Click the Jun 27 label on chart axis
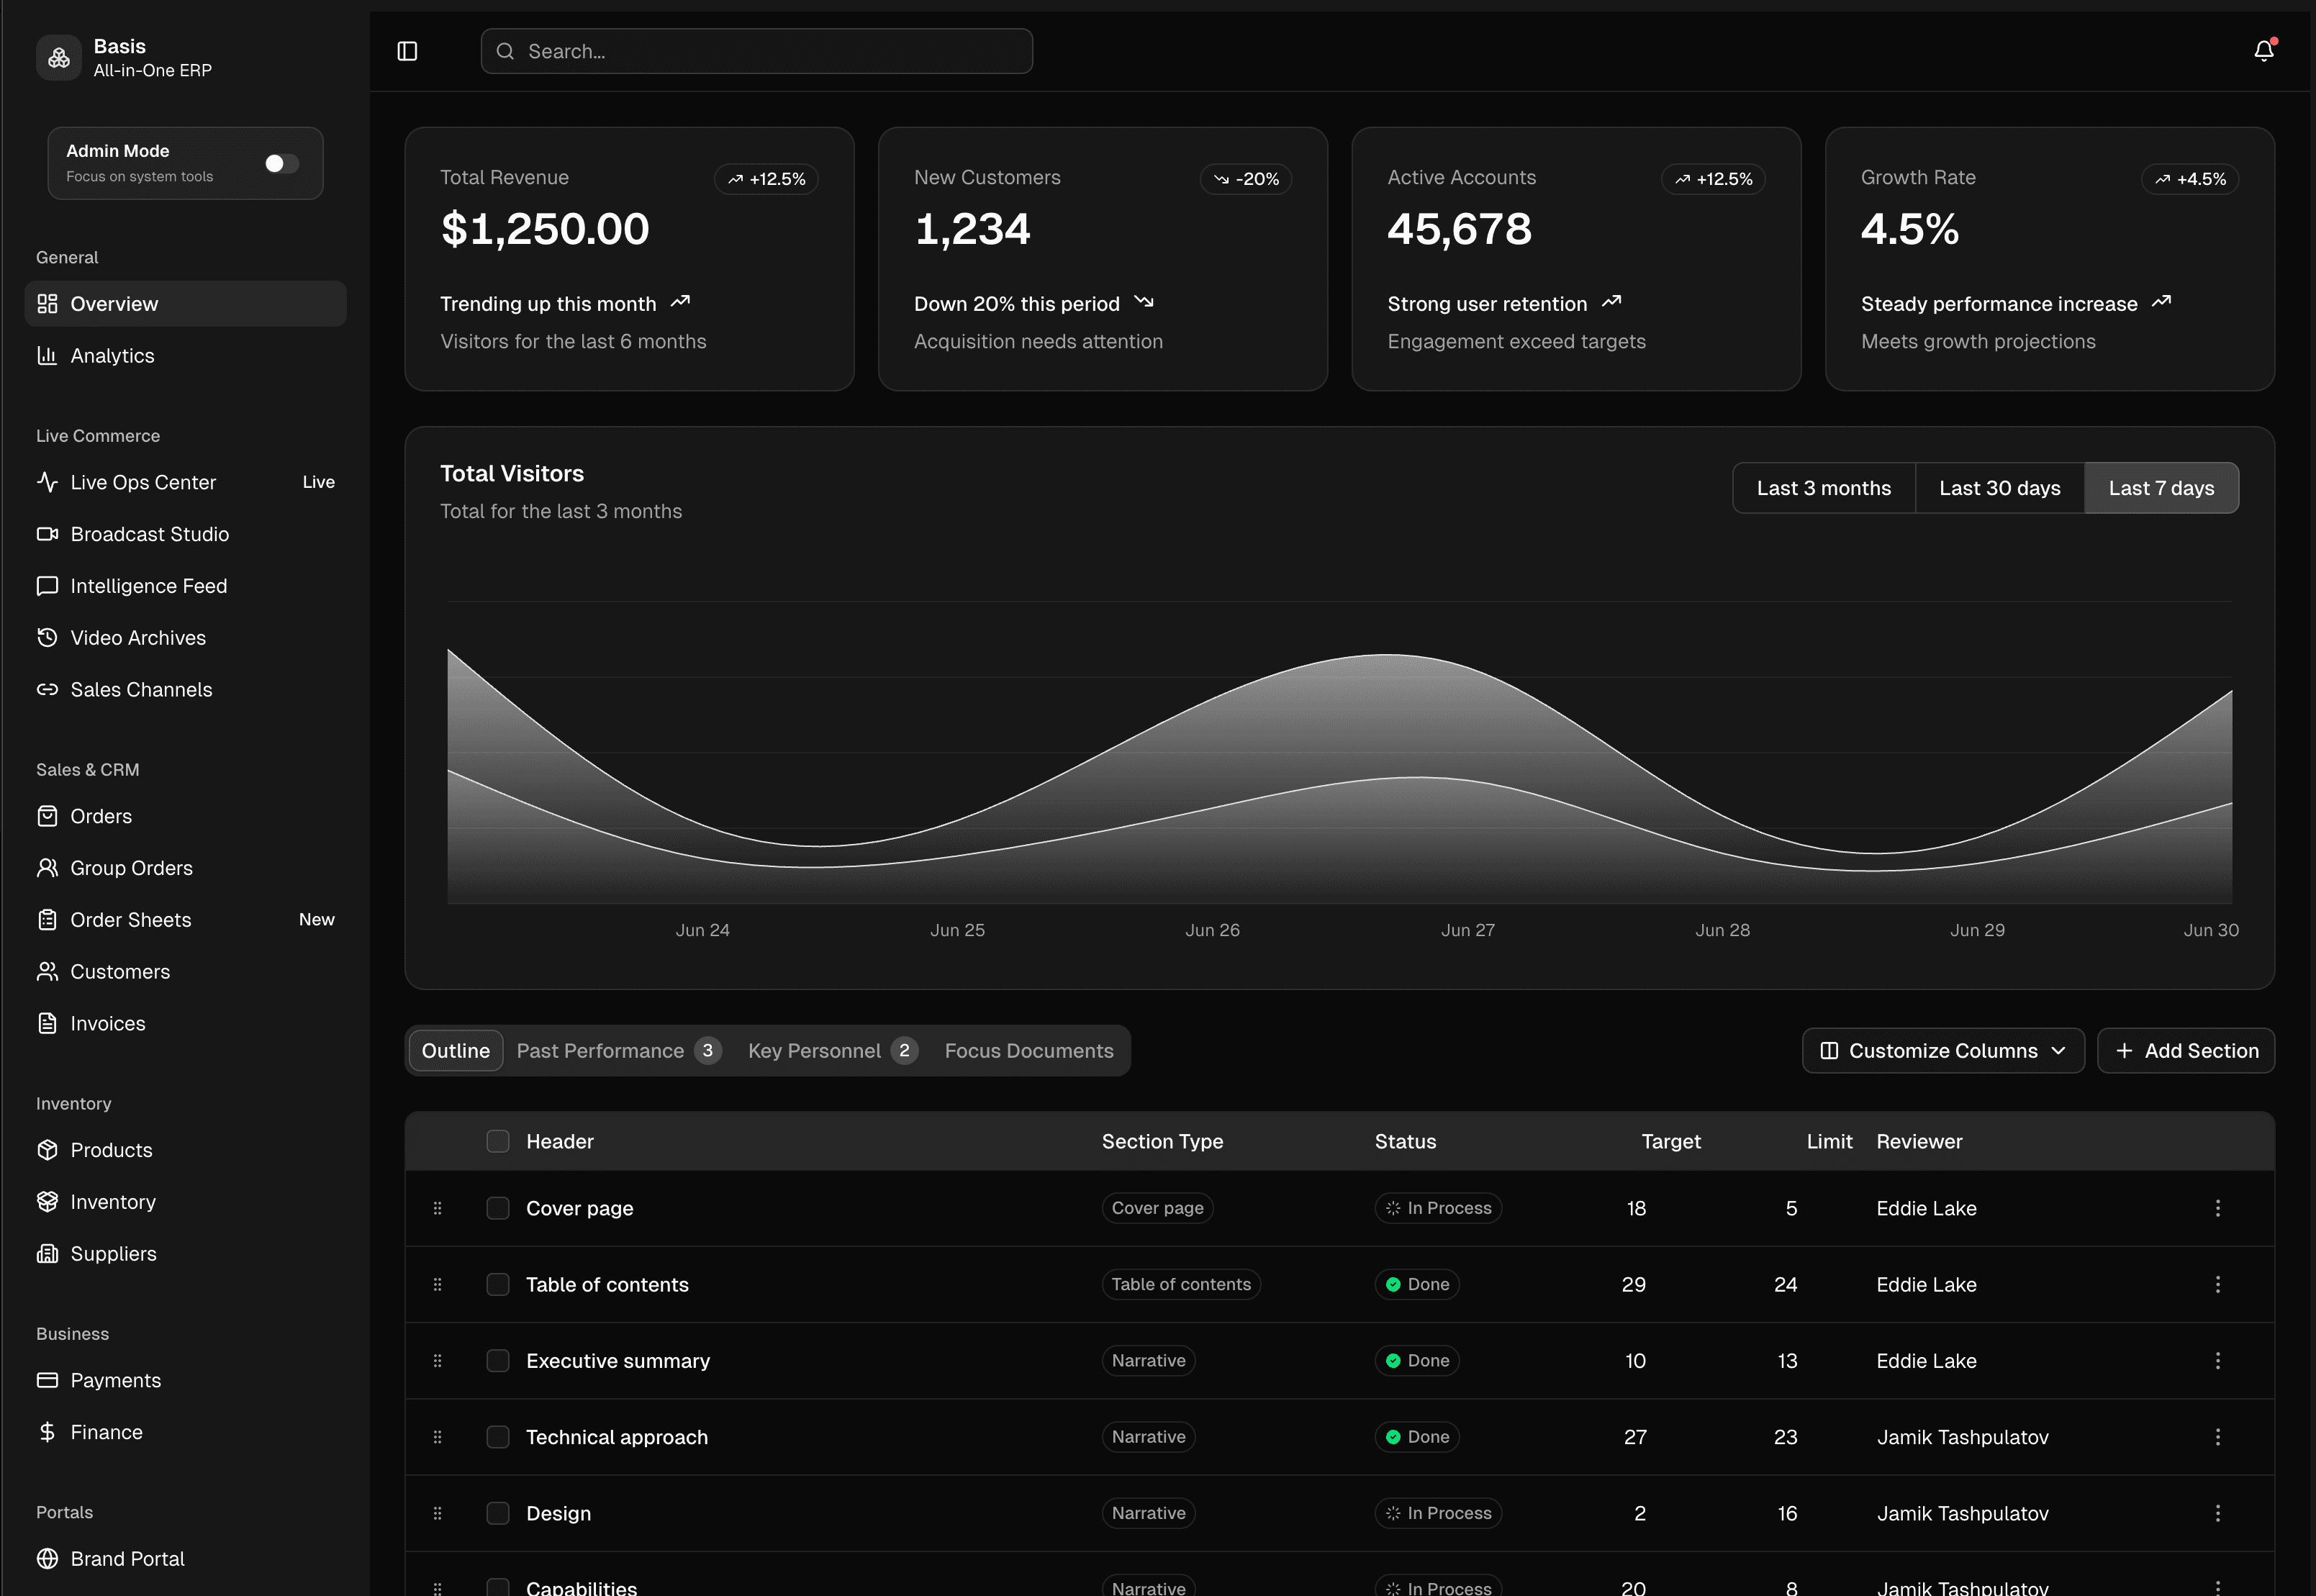Screen dimensions: 2316x1596 tap(1467, 930)
